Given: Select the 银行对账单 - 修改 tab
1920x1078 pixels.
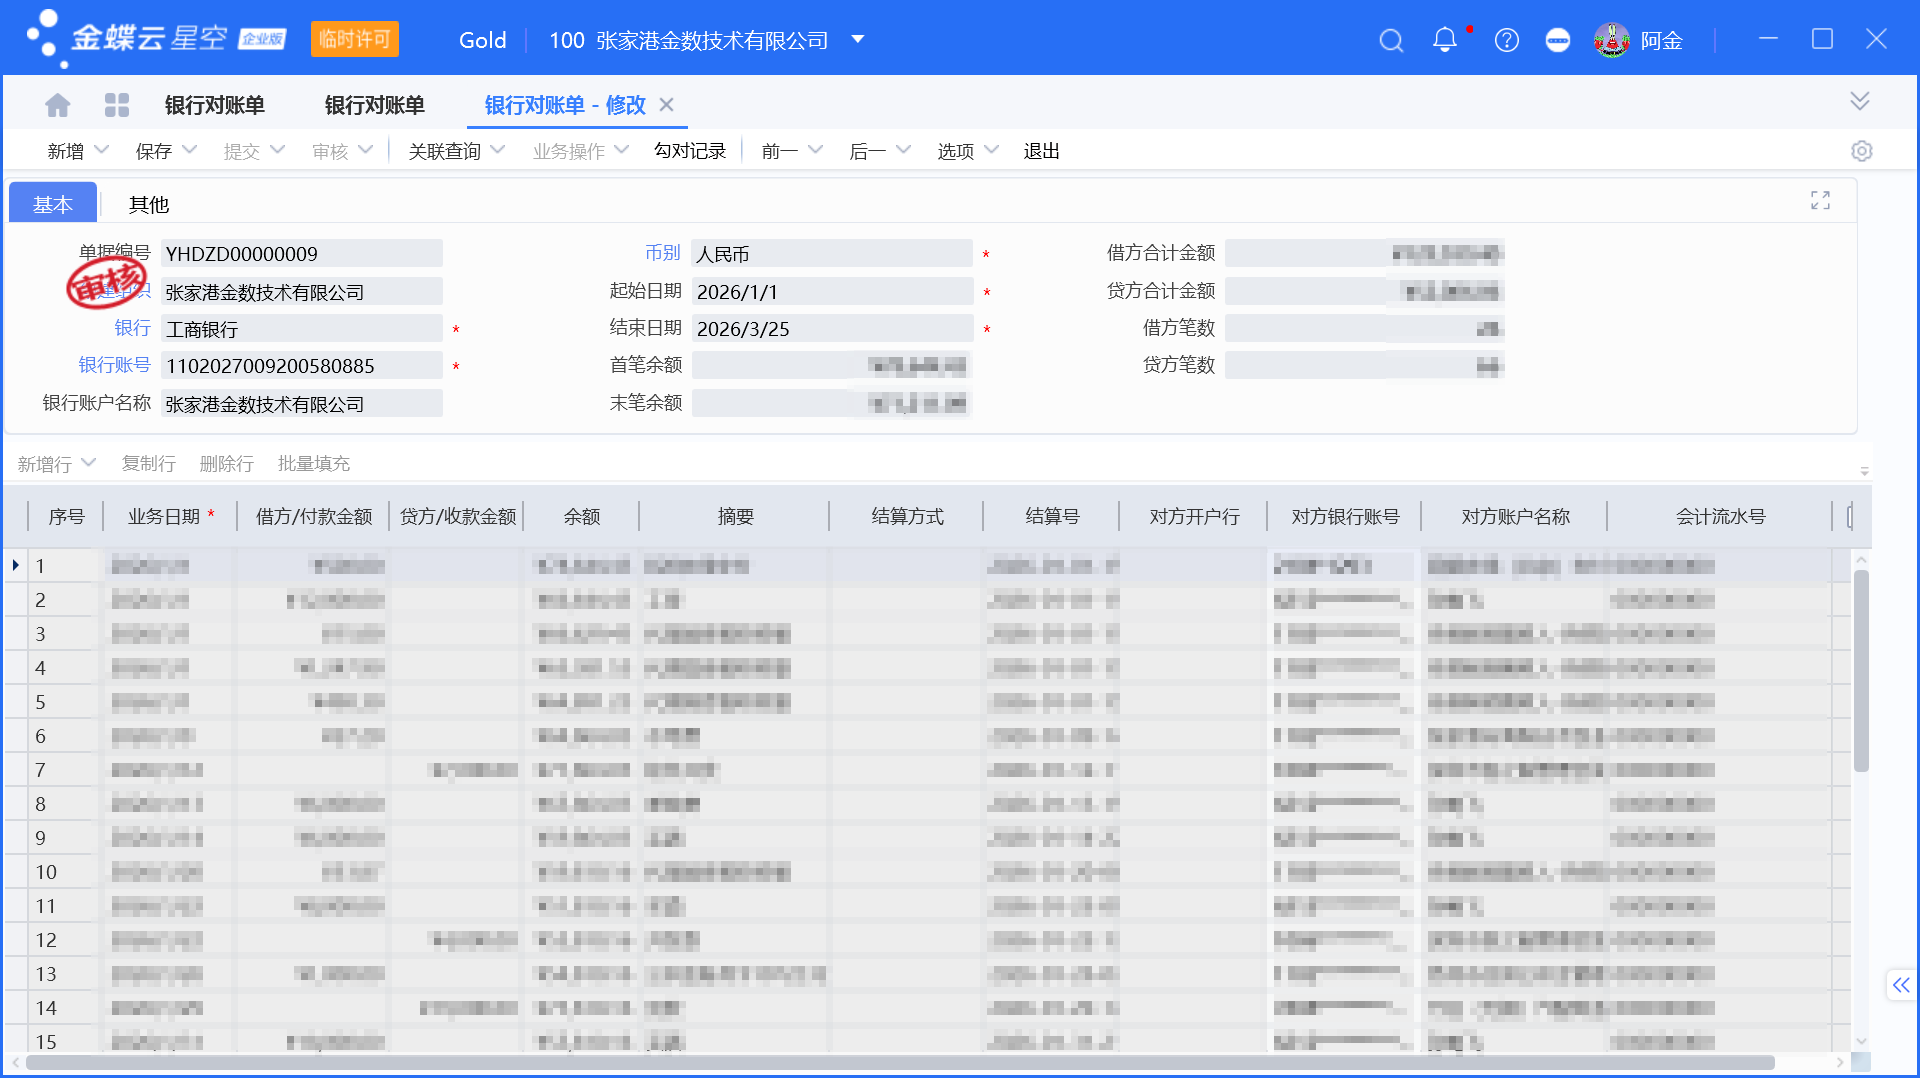Looking at the screenshot, I should 565,105.
